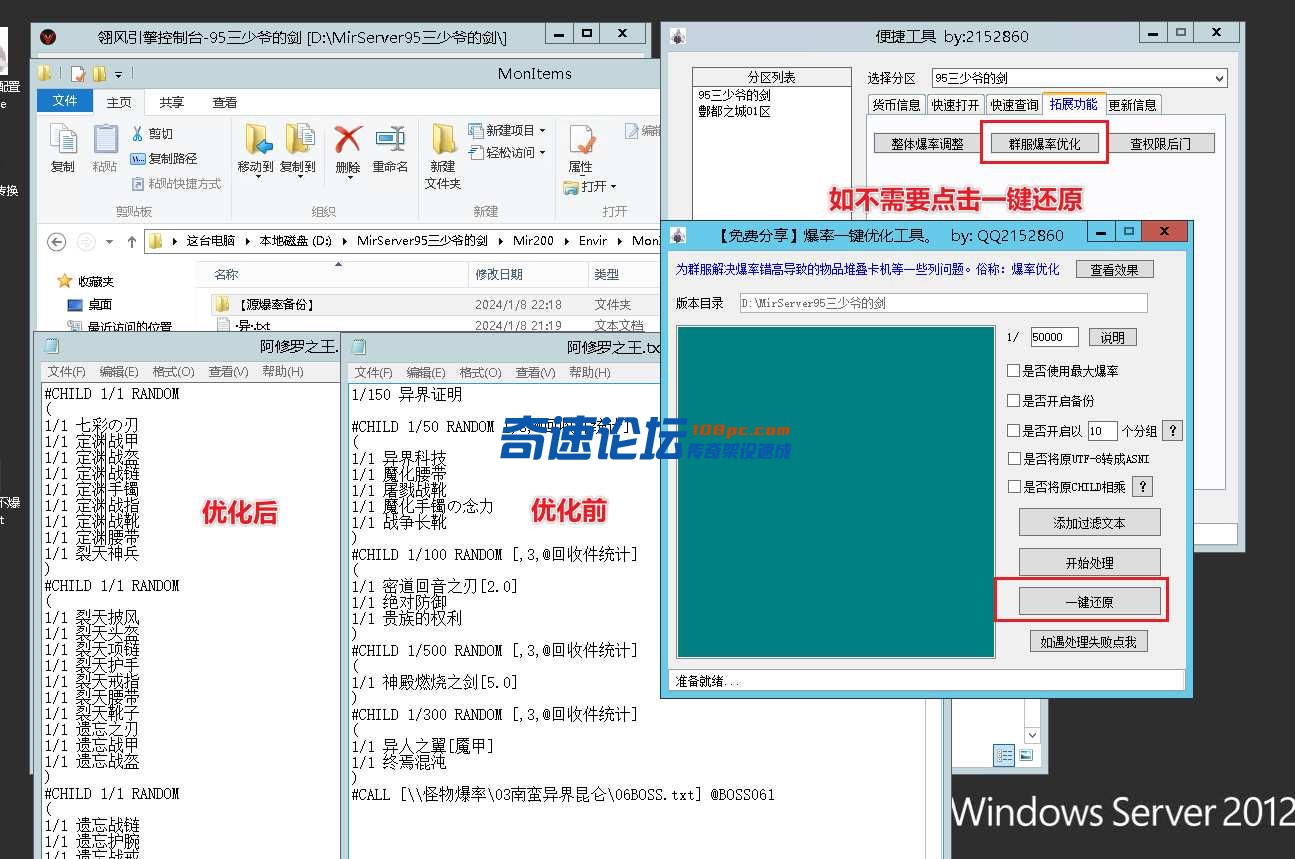Viewport: 1295px width, 859px height.
Task: Open the 文件 tab in Explorer ribbon
Action: [65, 101]
